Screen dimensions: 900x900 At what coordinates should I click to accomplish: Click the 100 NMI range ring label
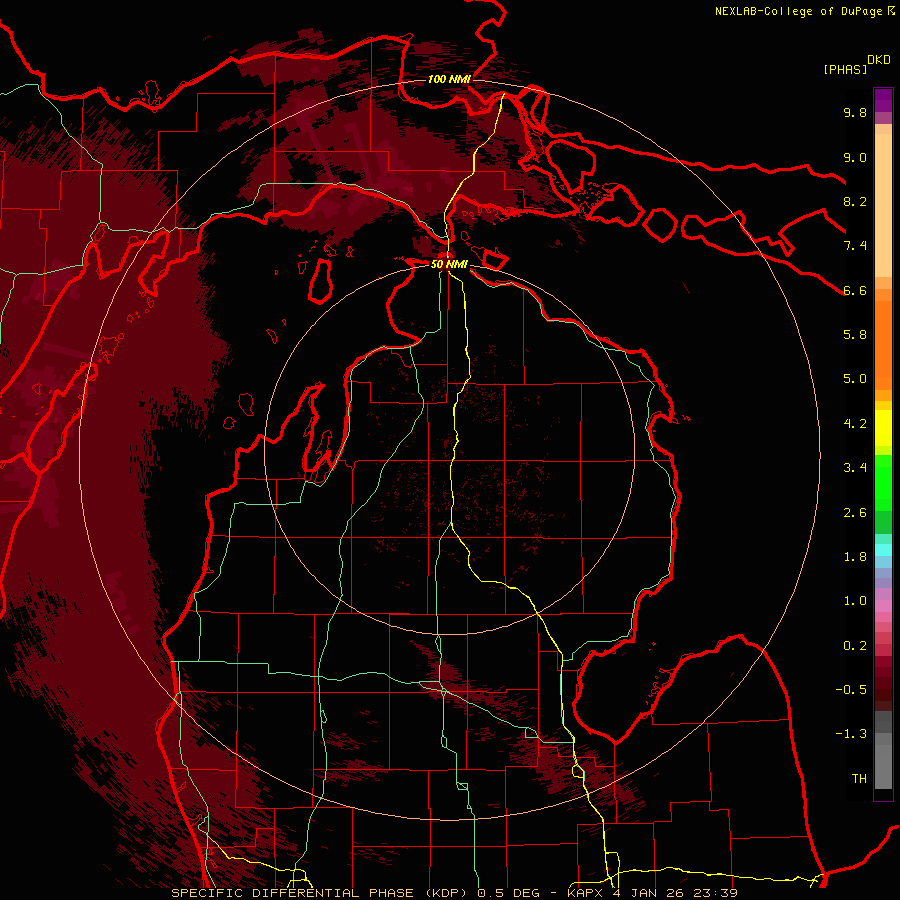[x=448, y=79]
